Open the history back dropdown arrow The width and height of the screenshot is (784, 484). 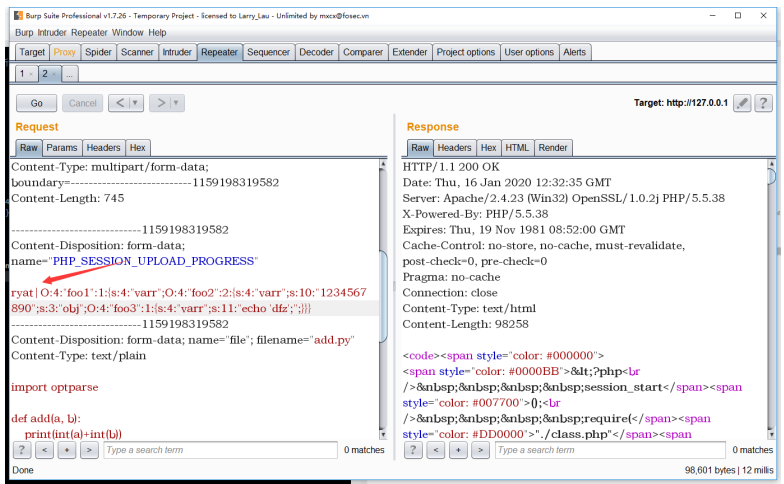(x=136, y=103)
